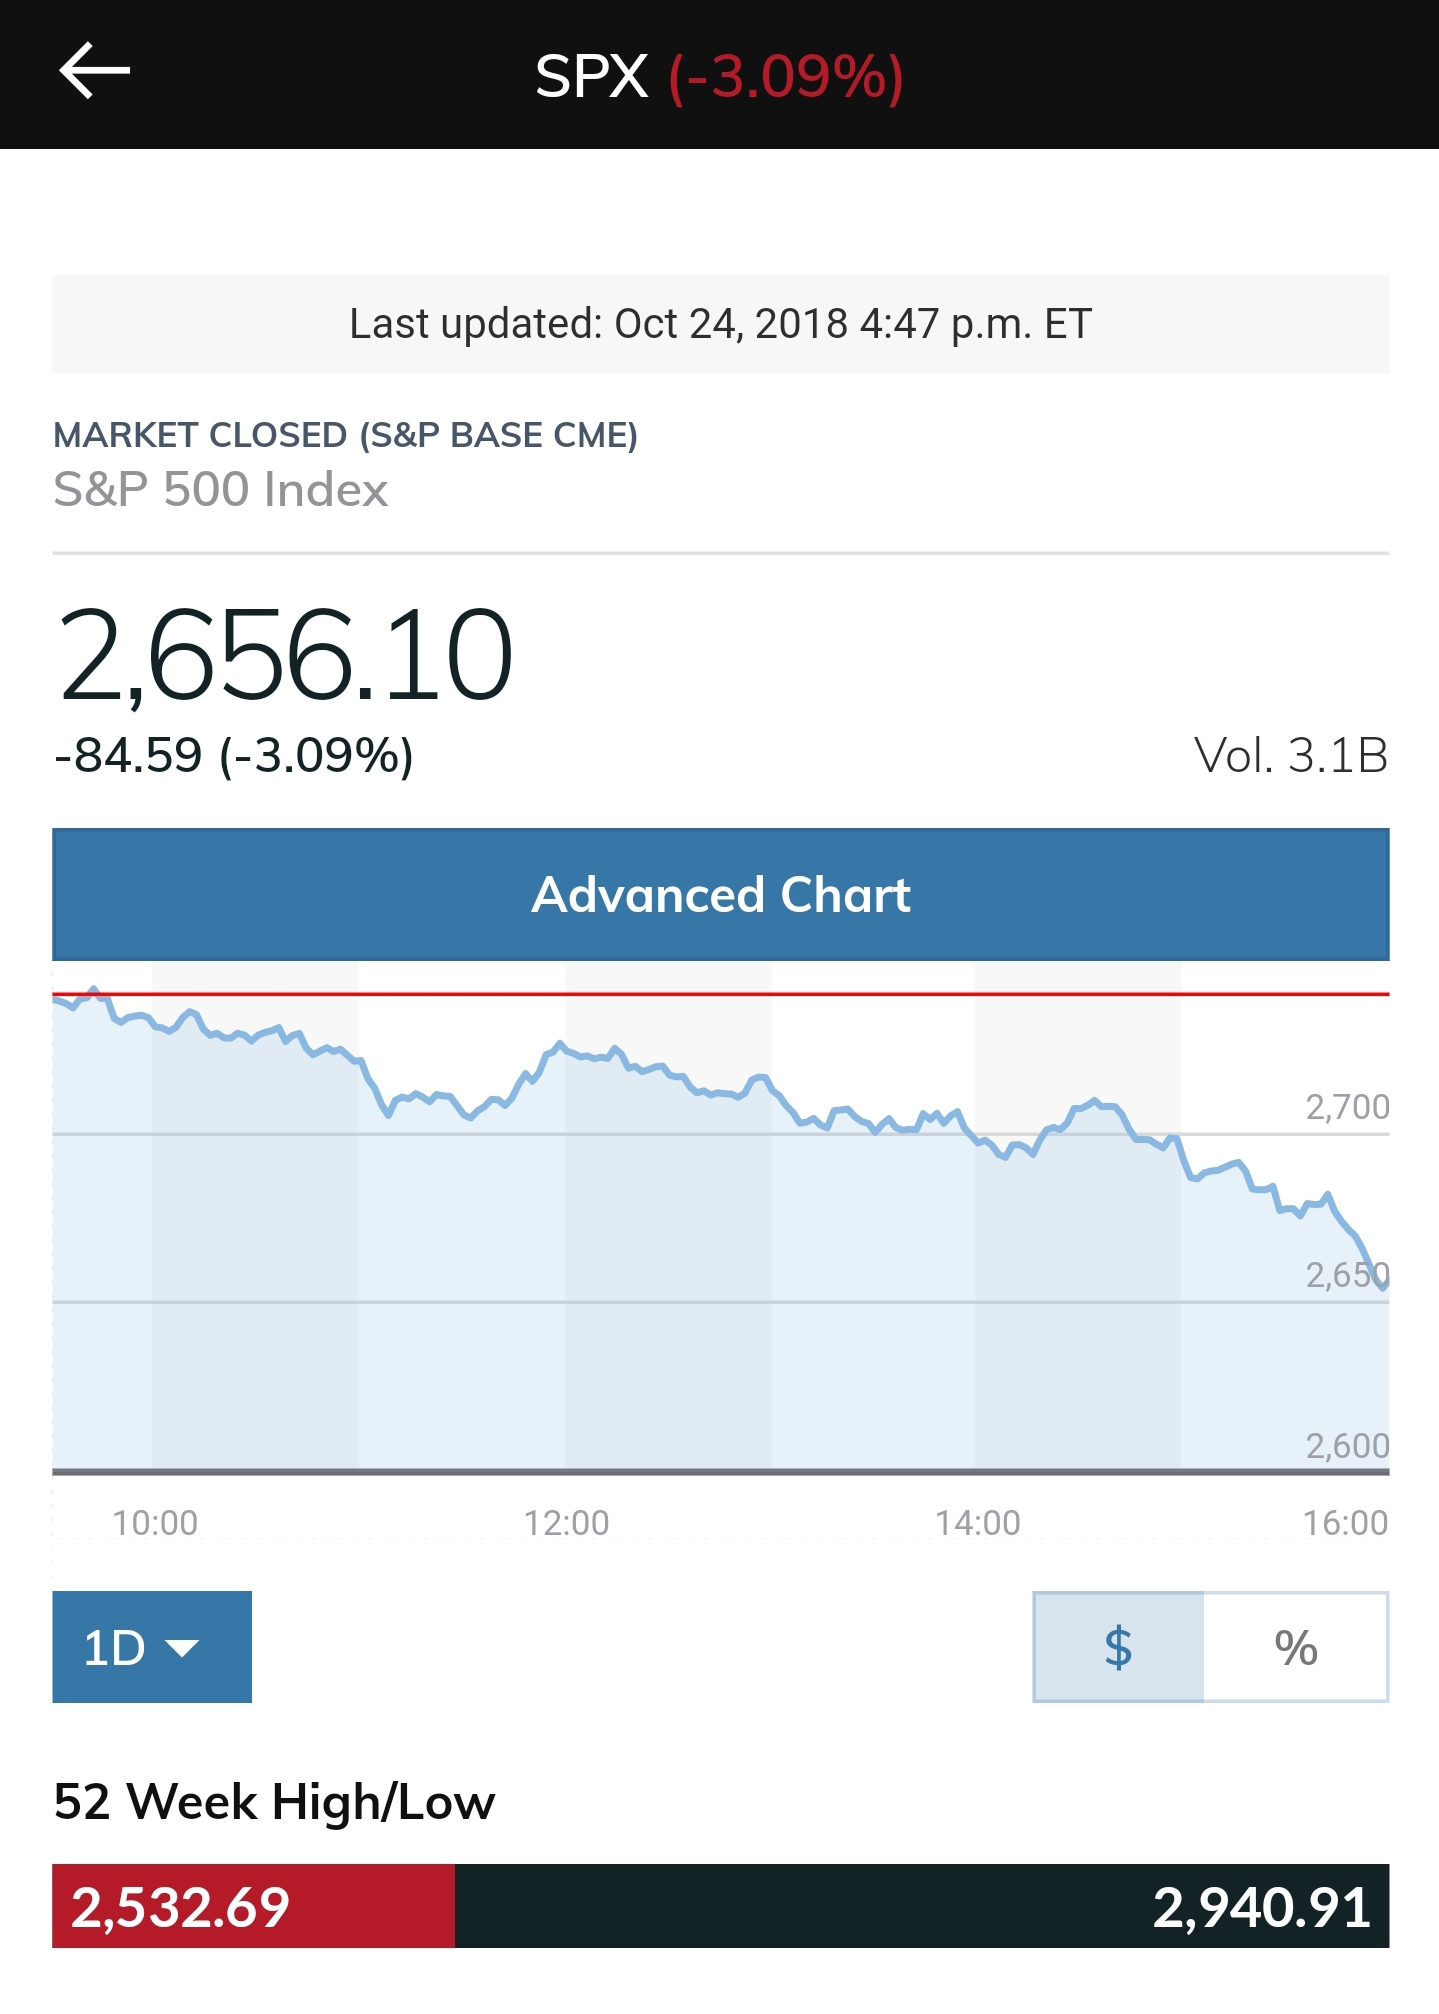Click the 12:00 time axis label

(x=566, y=1523)
